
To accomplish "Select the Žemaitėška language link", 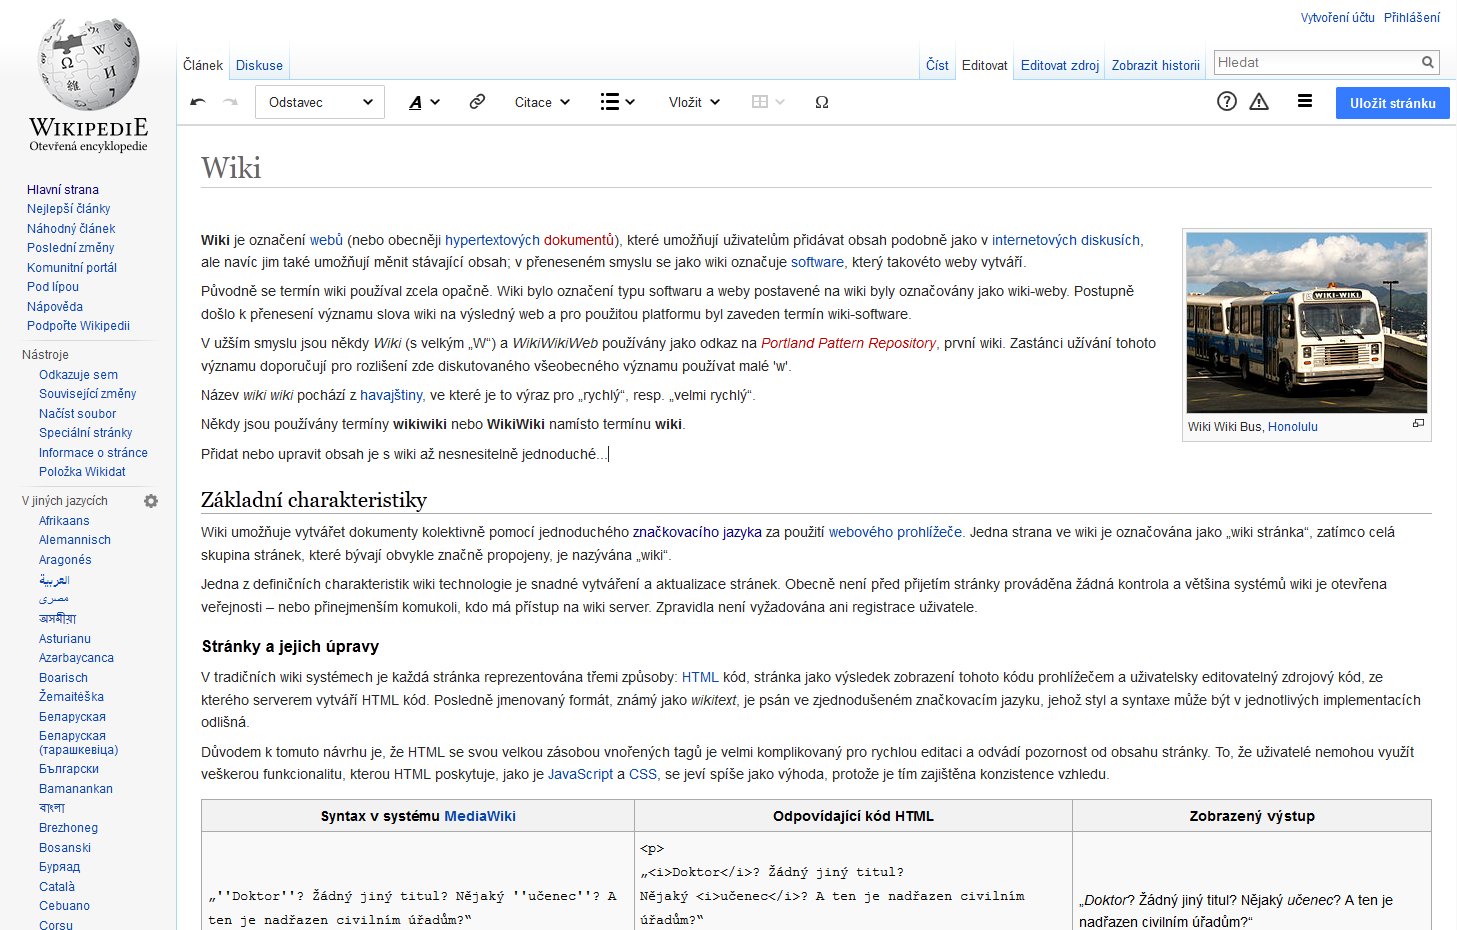I will 71,697.
